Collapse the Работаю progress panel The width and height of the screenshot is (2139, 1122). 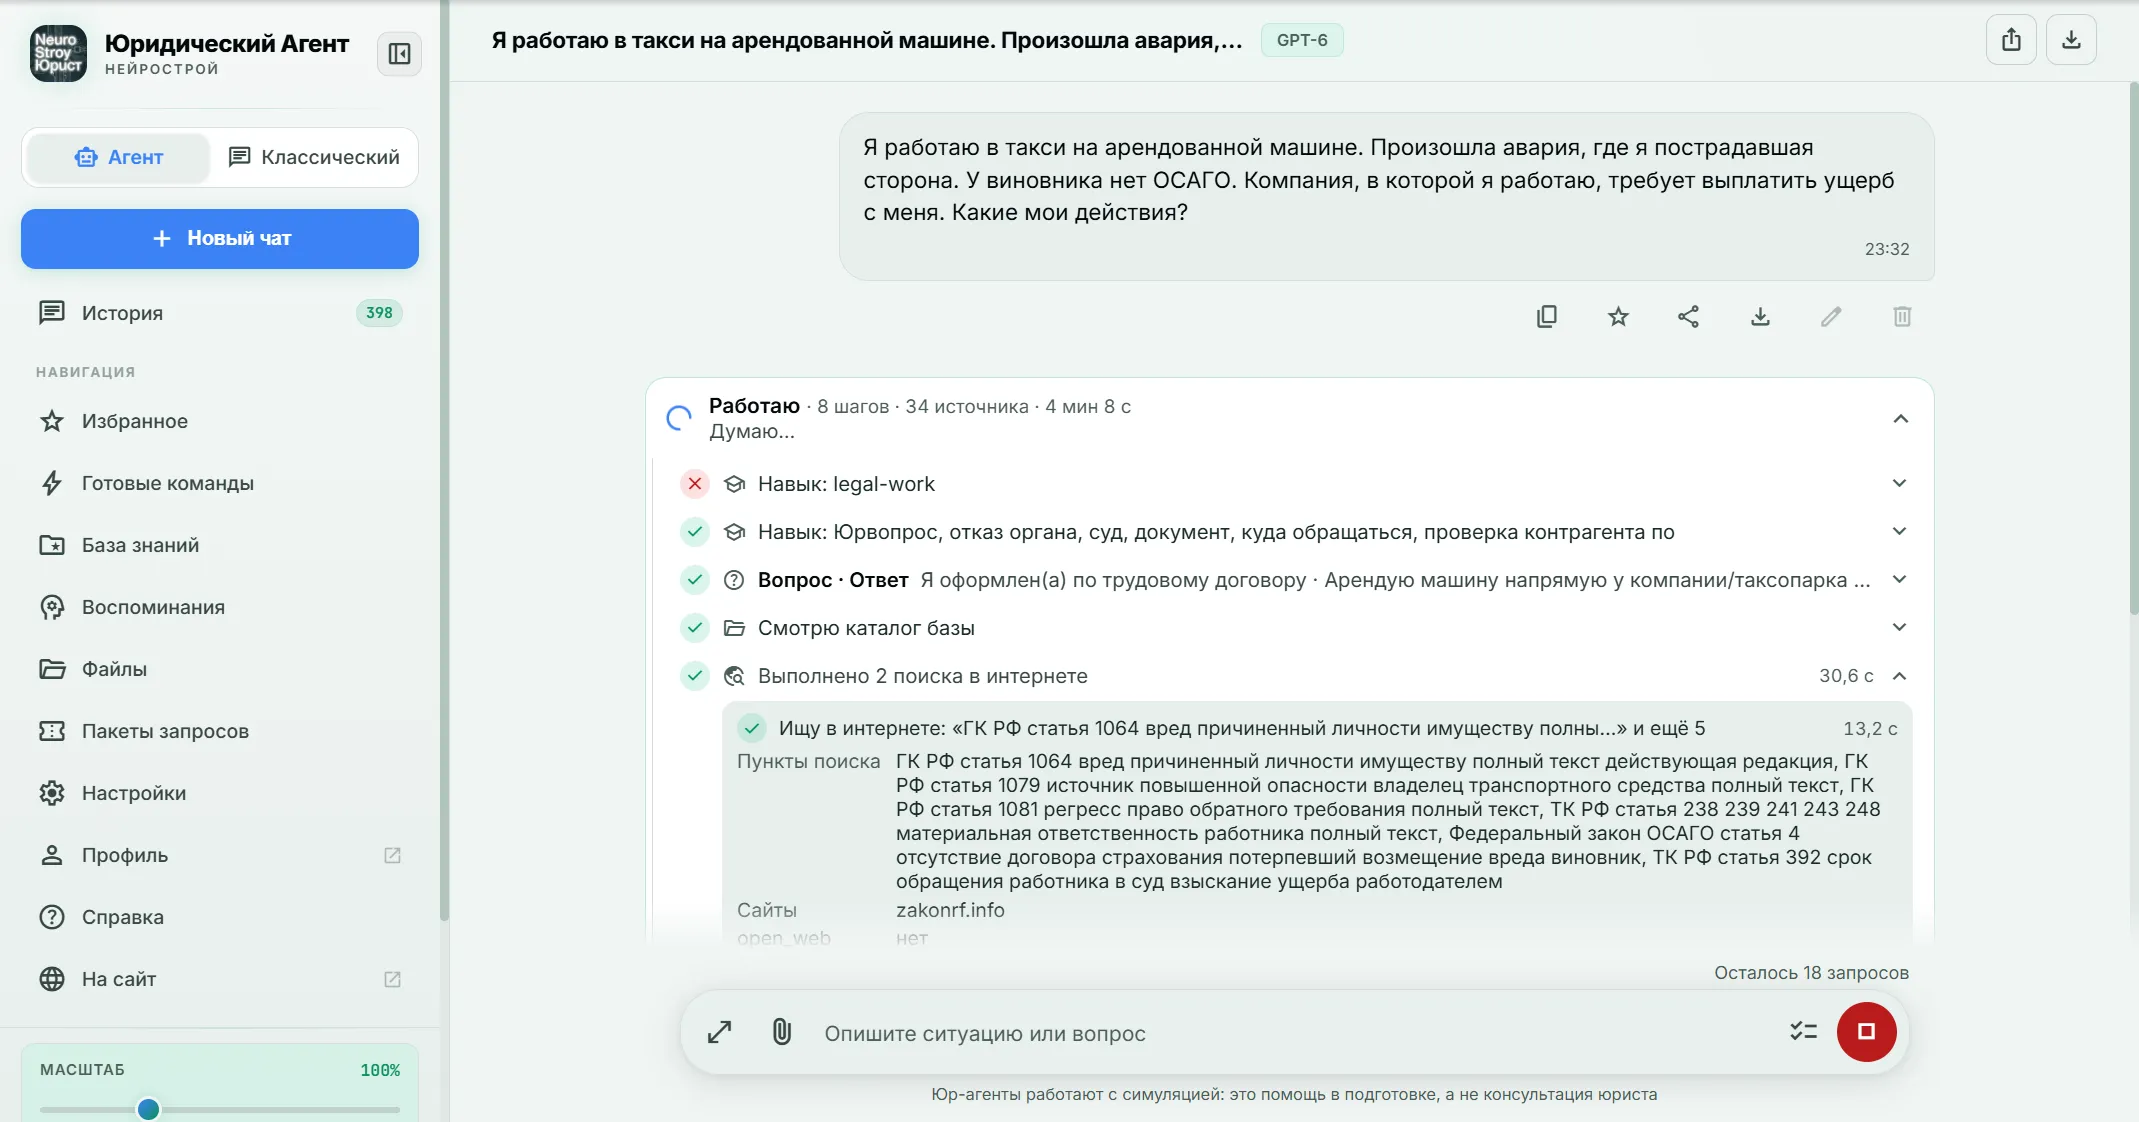1901,419
